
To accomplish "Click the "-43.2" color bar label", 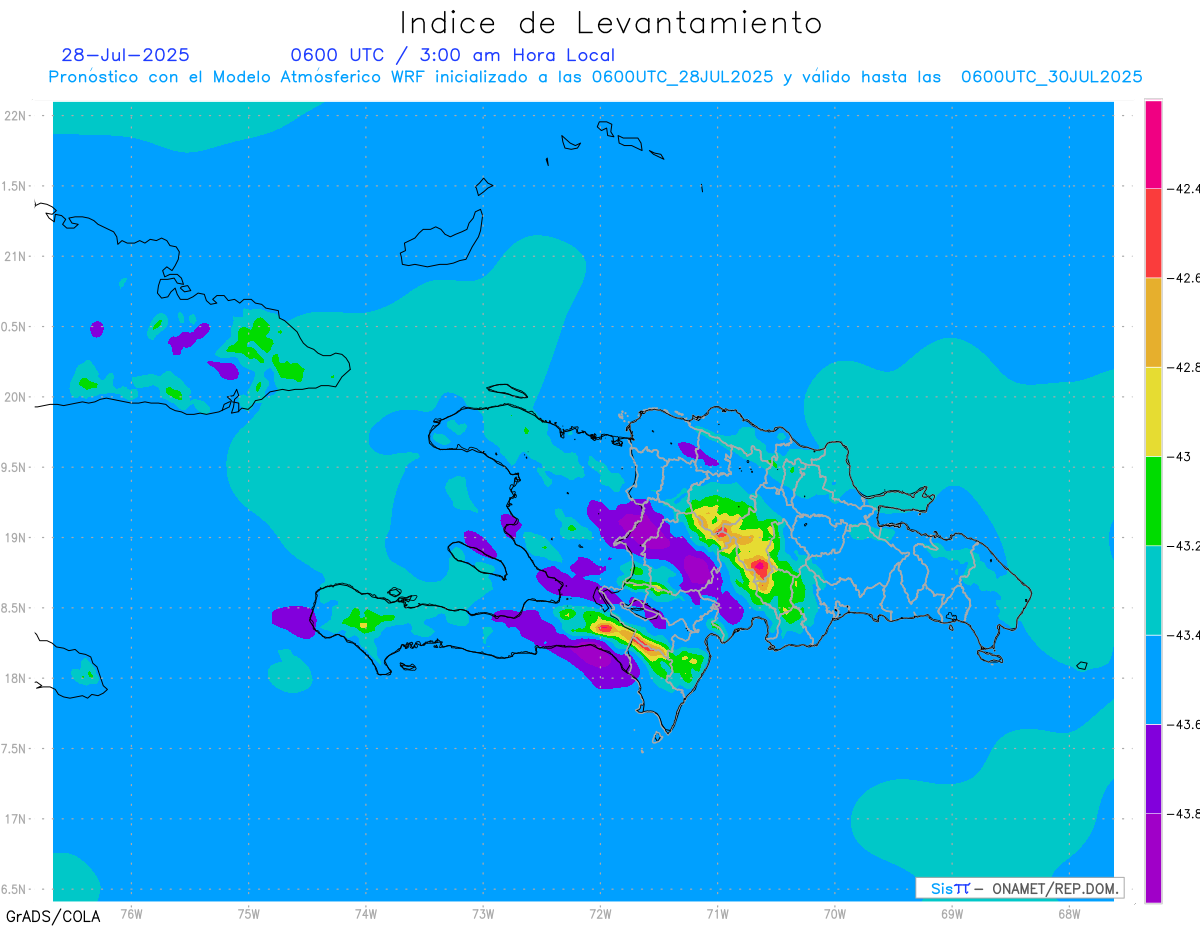I will click(1184, 546).
